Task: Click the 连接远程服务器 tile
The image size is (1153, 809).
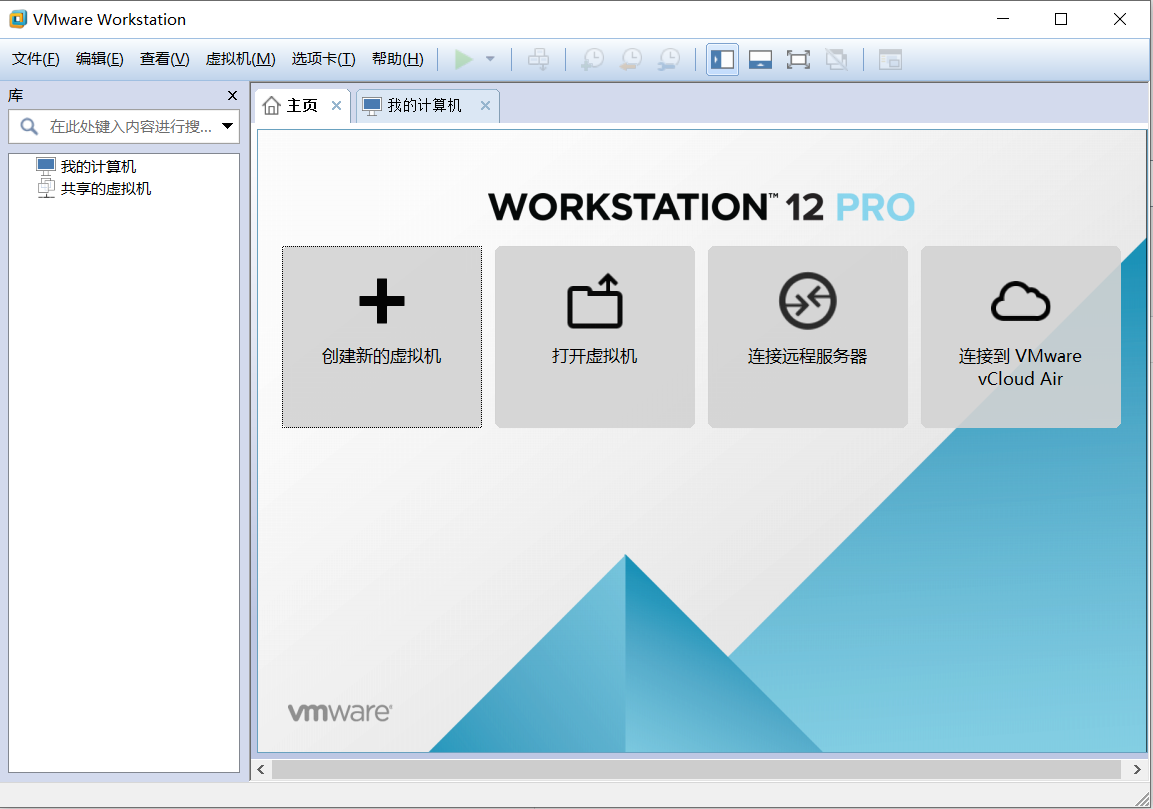Action: coord(807,337)
